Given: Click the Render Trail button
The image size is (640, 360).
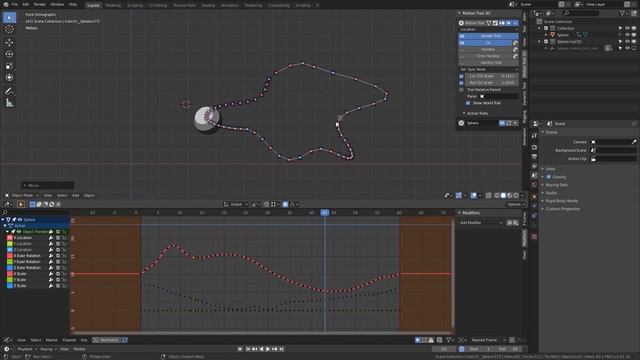Looking at the screenshot, I should pos(491,36).
